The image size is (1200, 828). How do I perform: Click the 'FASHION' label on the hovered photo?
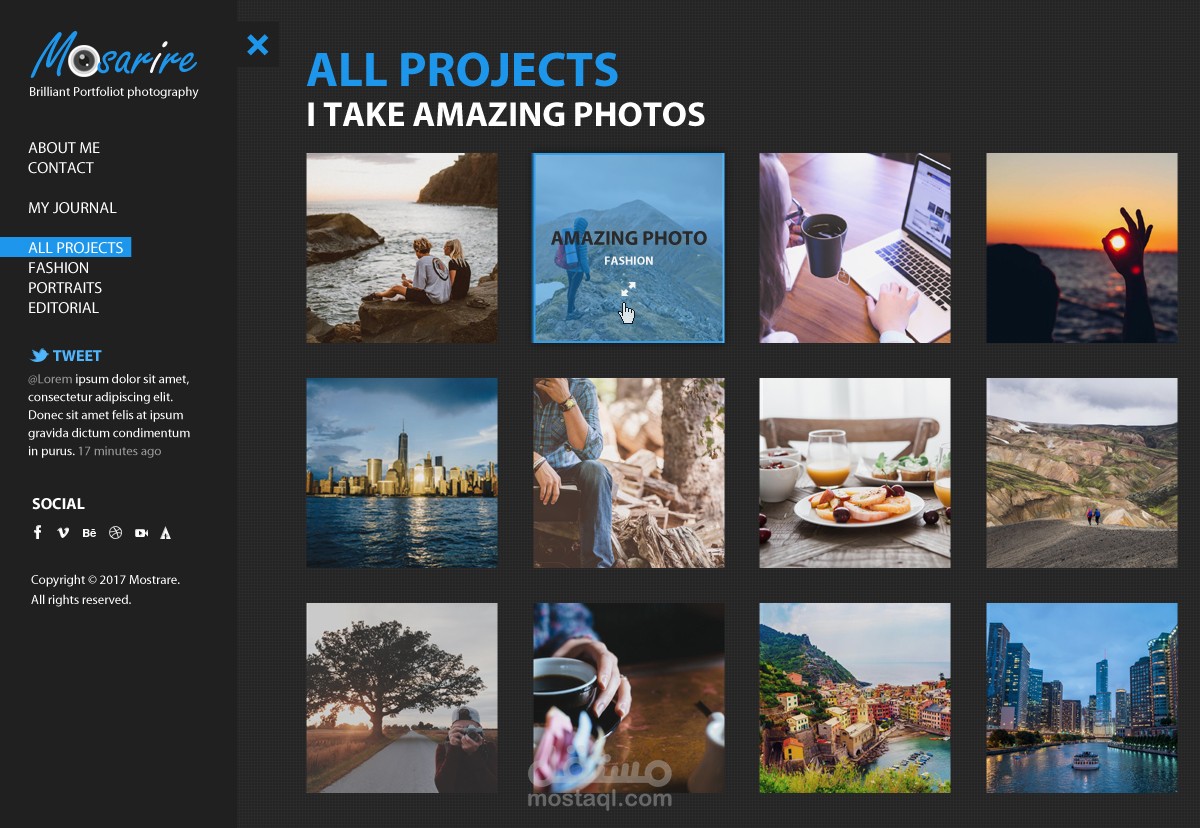click(x=629, y=261)
